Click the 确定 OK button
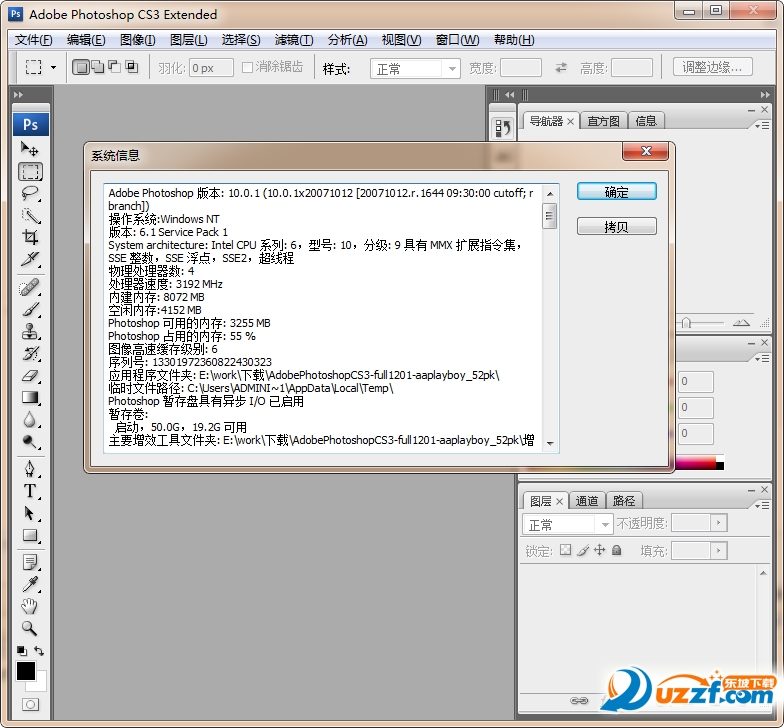The width and height of the screenshot is (784, 728). tap(616, 192)
